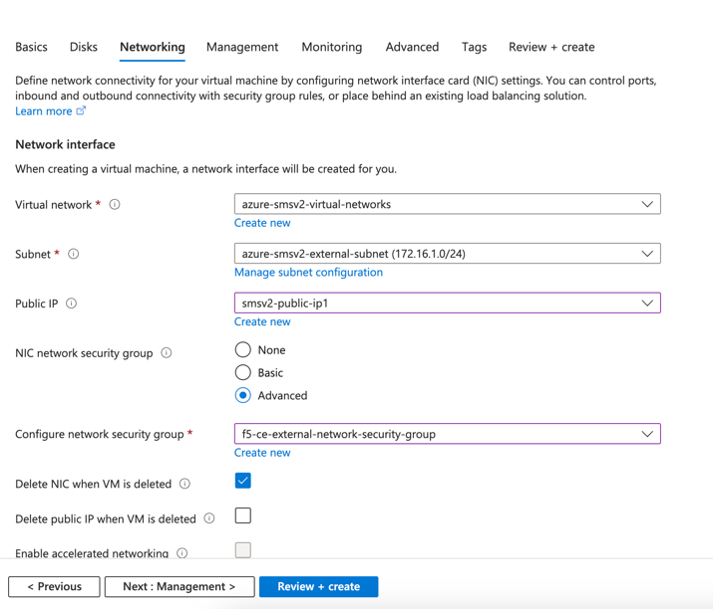Expand the Public IP dropdown

tap(447, 303)
